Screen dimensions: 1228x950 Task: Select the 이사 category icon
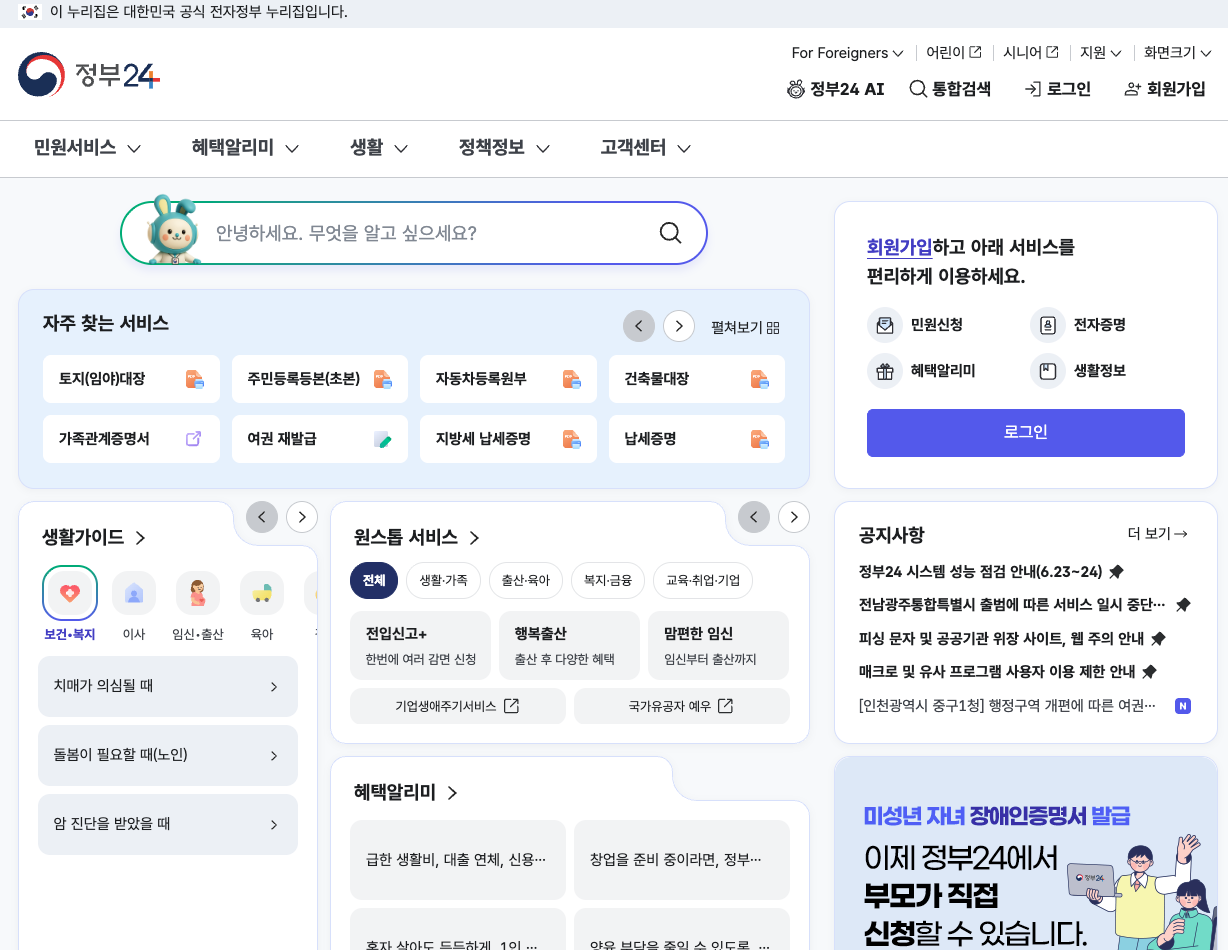134,594
